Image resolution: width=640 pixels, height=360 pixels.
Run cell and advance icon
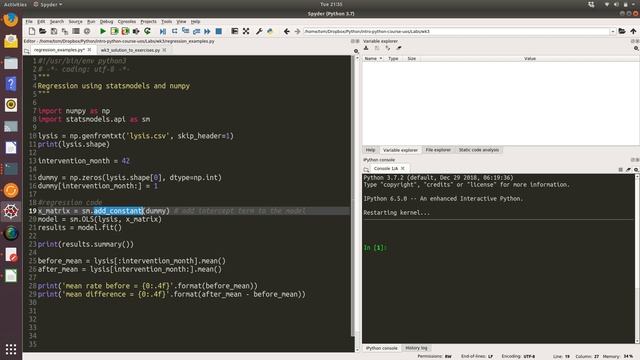[125, 31]
